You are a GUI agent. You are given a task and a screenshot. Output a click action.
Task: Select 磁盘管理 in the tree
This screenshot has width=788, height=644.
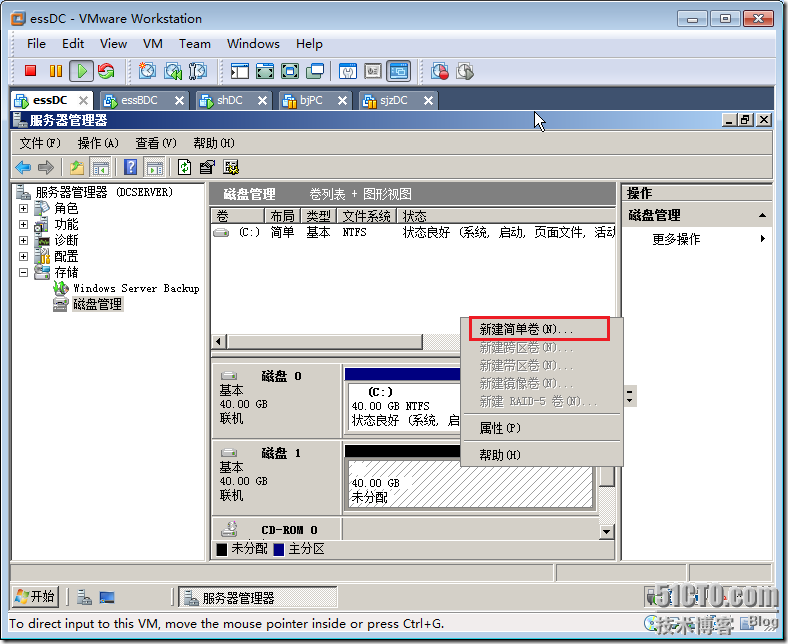click(x=97, y=304)
